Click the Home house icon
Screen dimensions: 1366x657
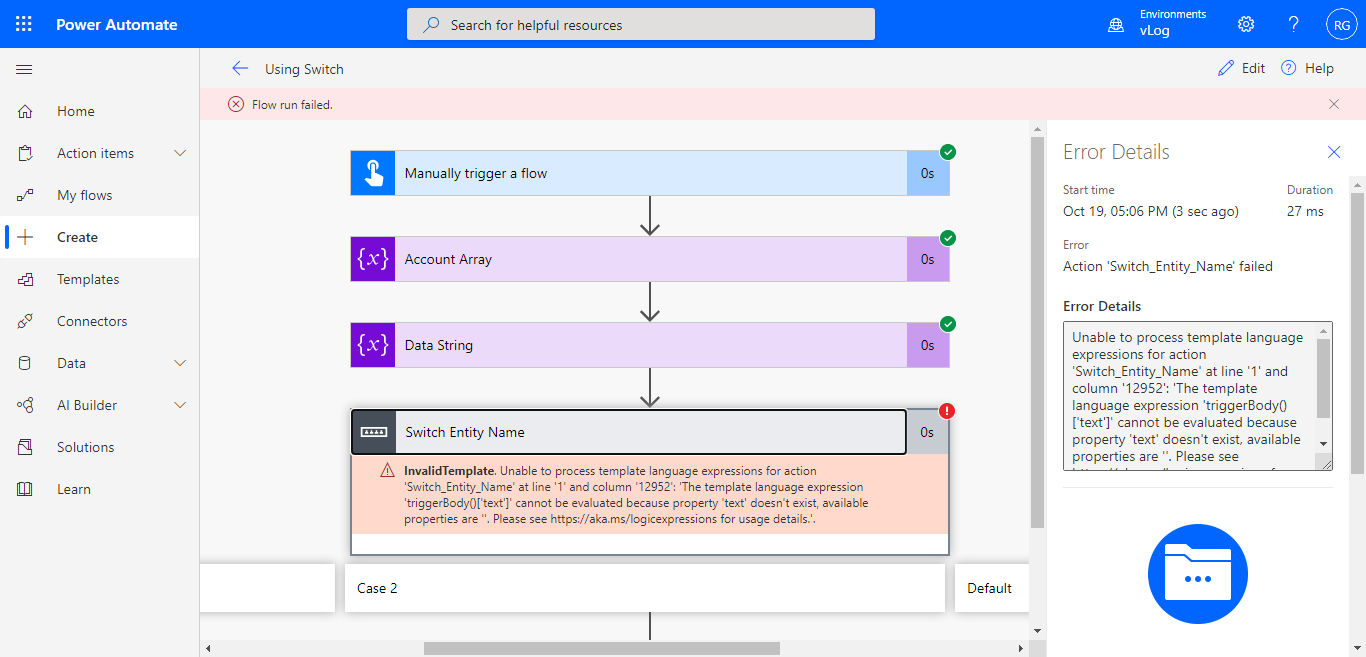point(26,111)
